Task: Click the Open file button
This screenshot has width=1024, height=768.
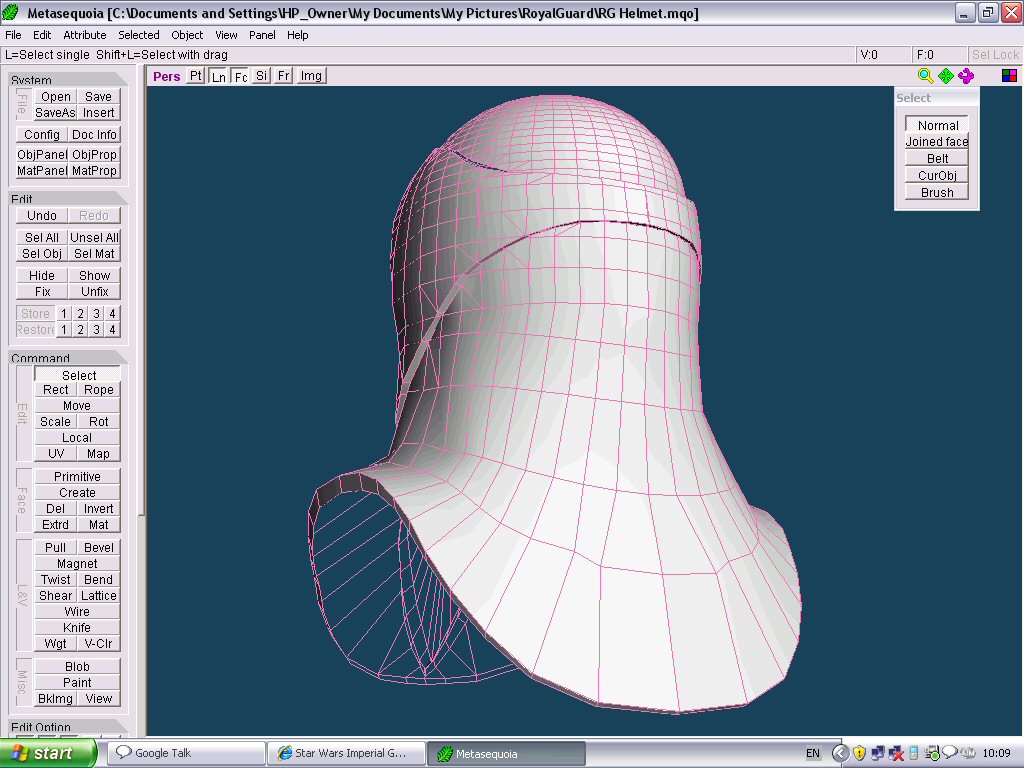Action: 56,97
